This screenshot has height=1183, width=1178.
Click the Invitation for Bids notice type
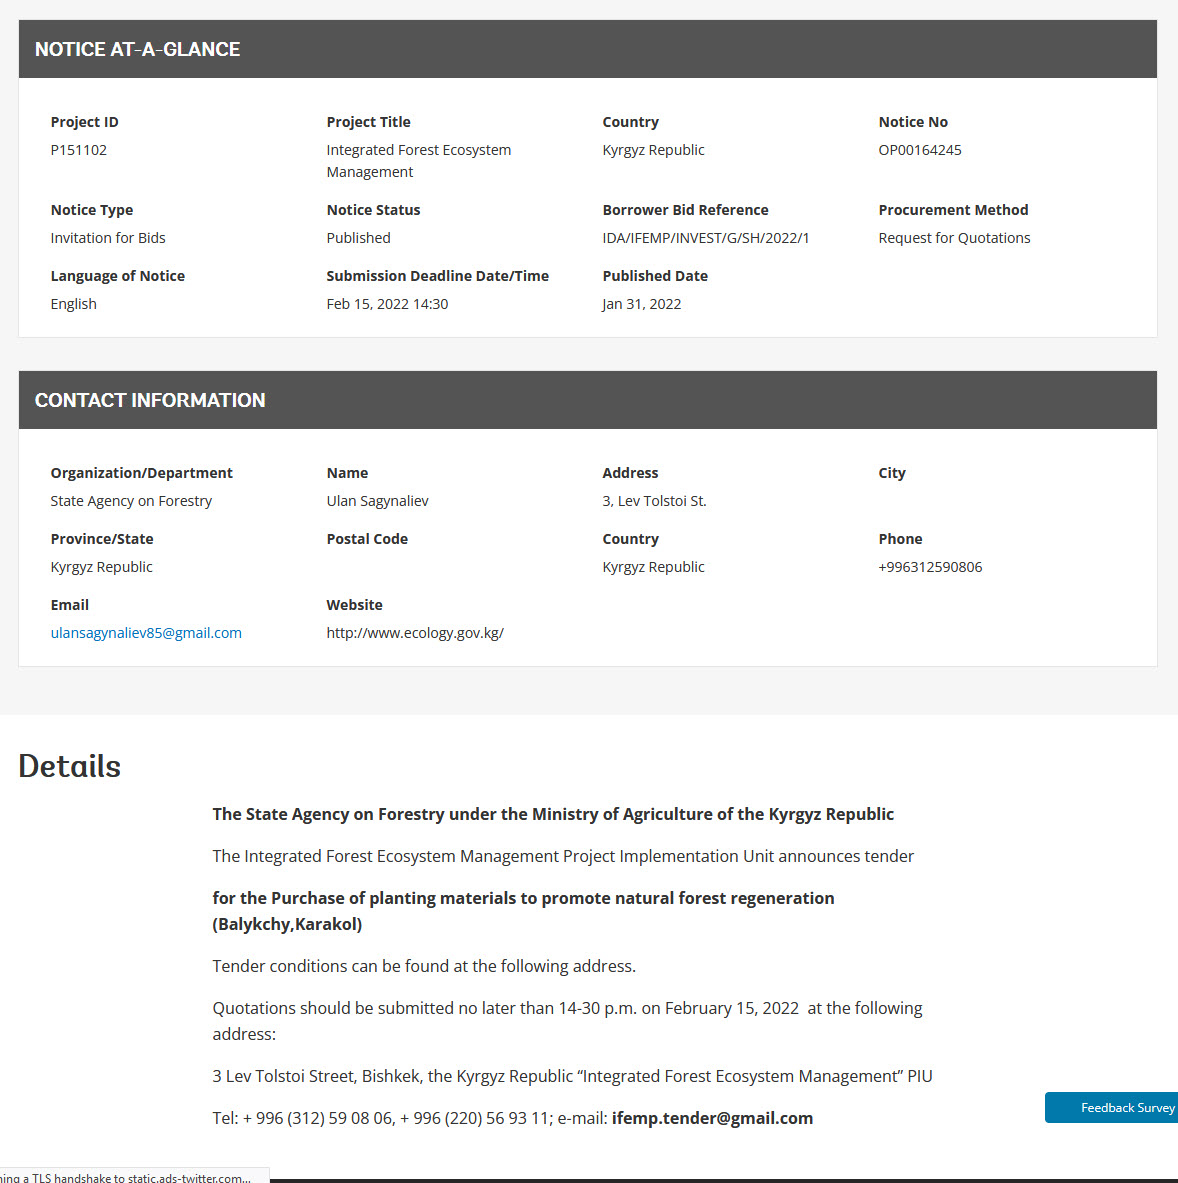coord(108,238)
